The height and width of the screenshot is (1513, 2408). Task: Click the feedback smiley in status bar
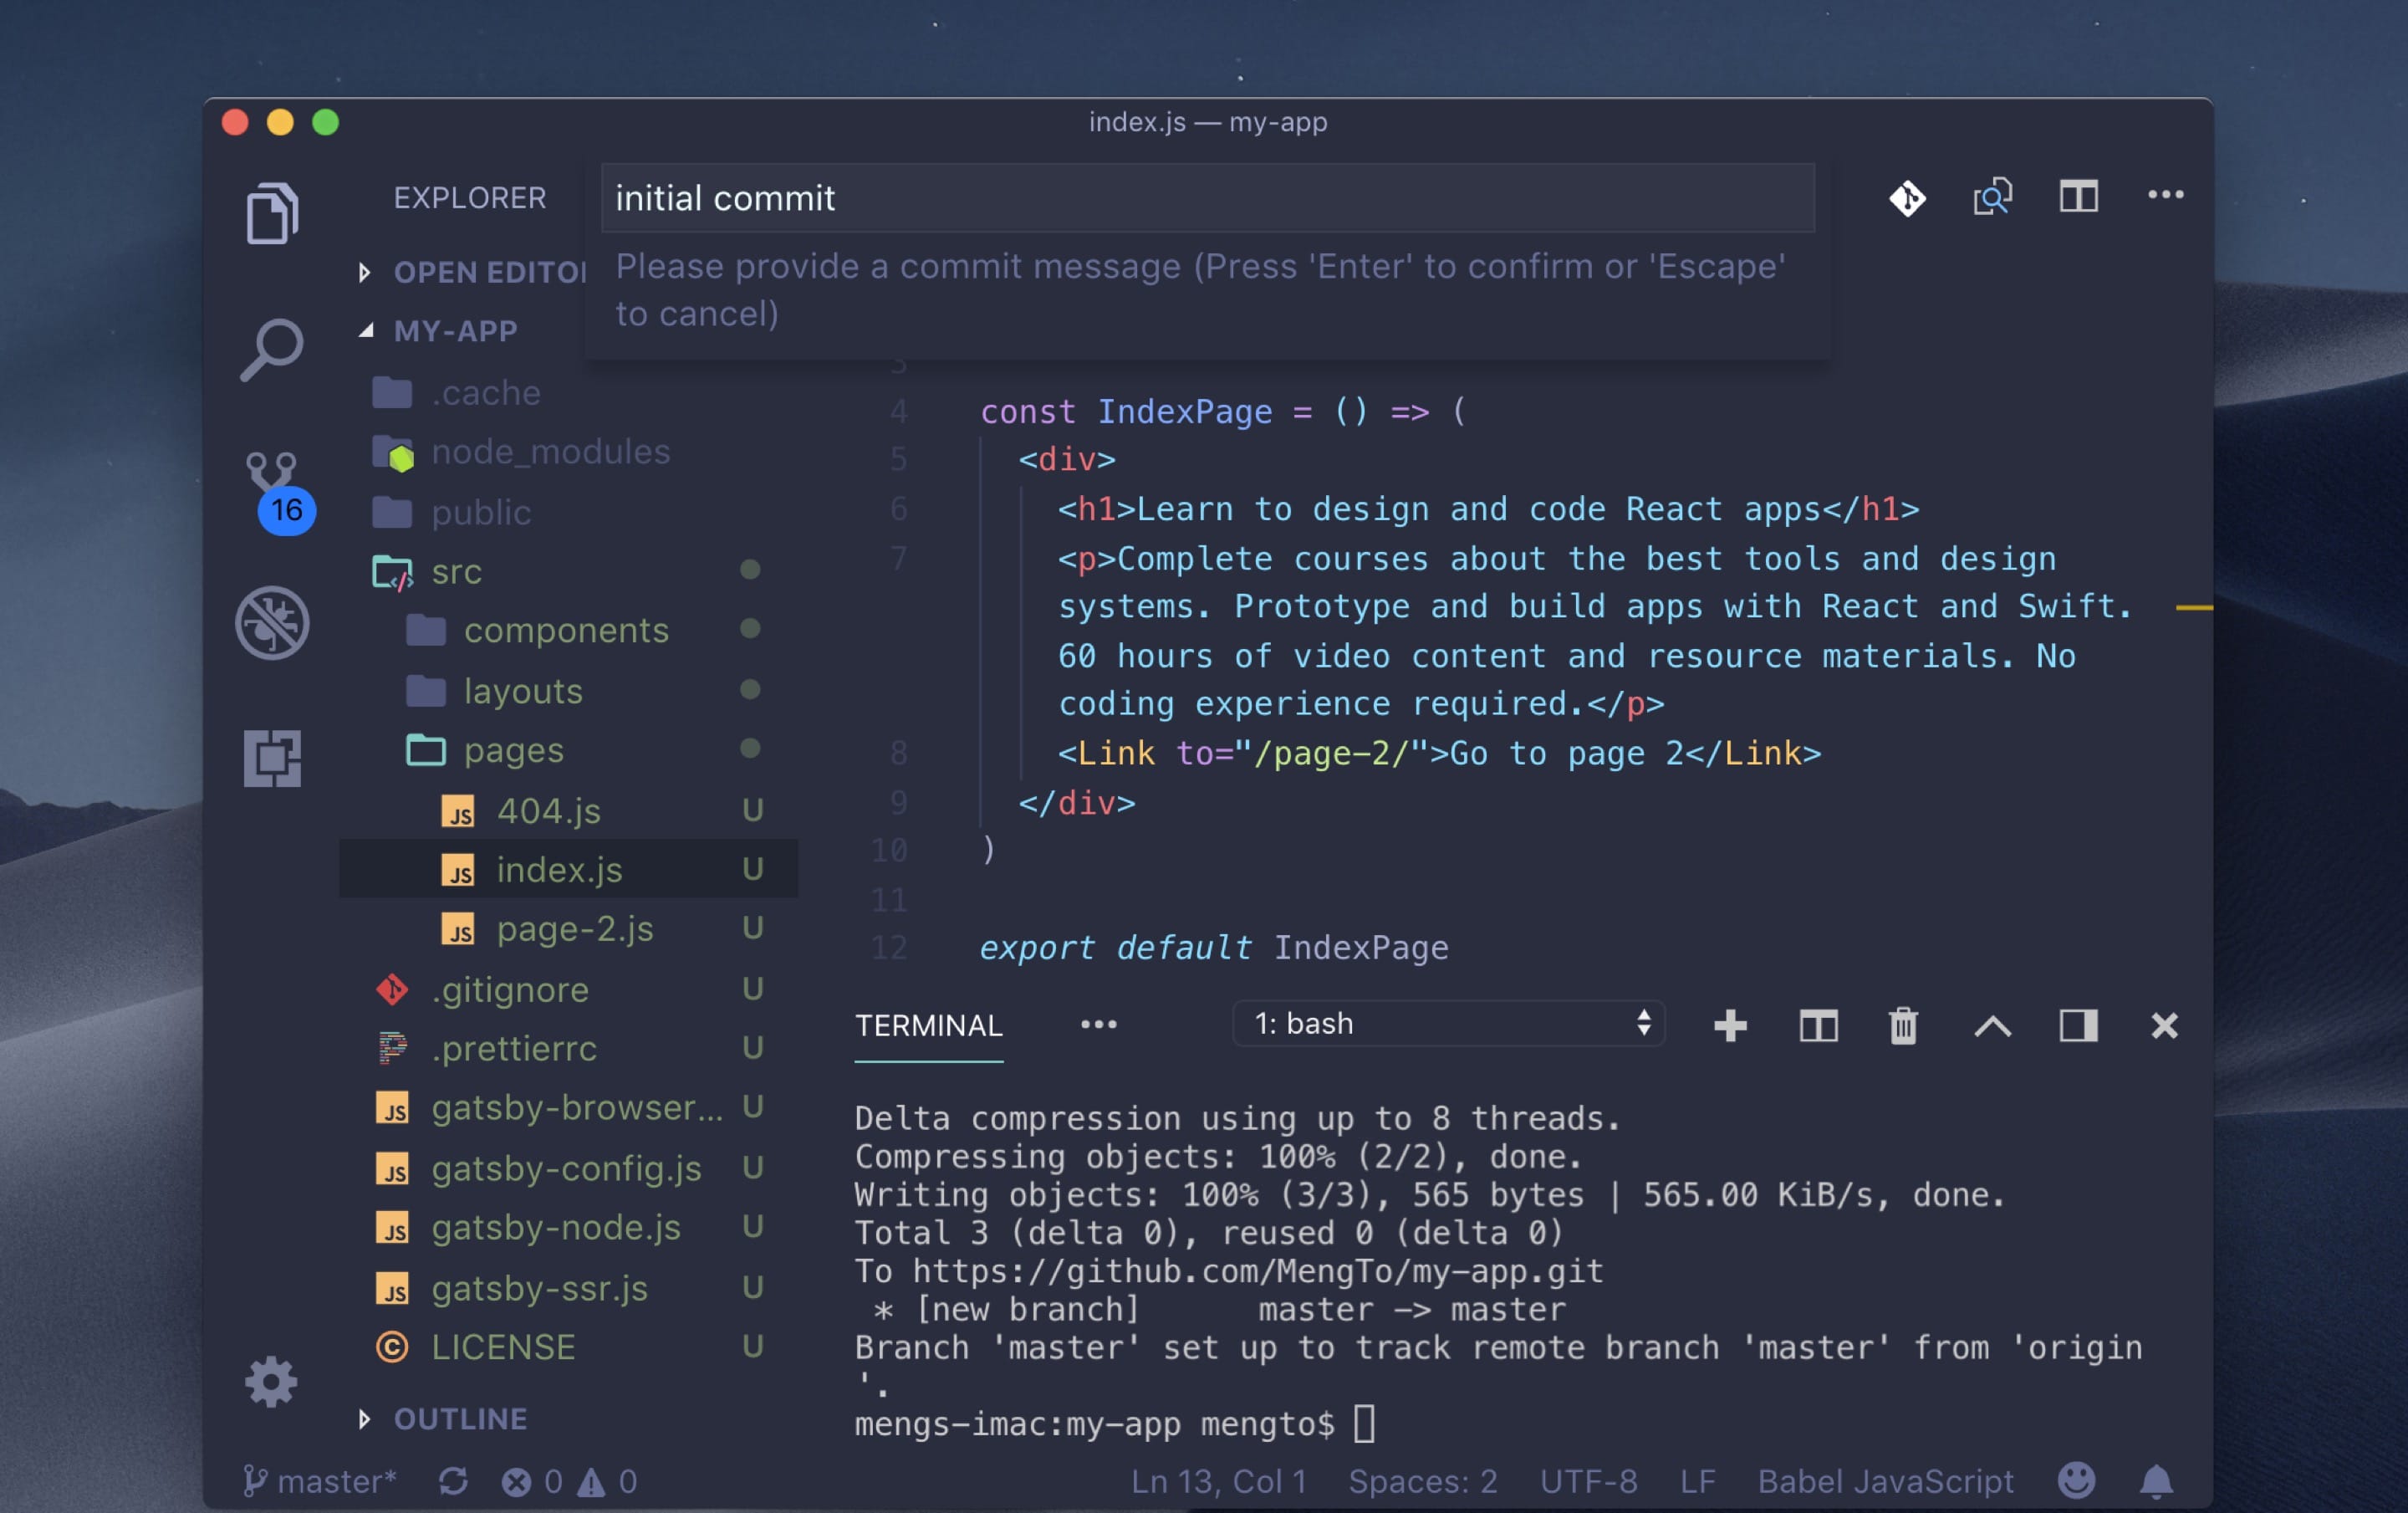2076,1480
